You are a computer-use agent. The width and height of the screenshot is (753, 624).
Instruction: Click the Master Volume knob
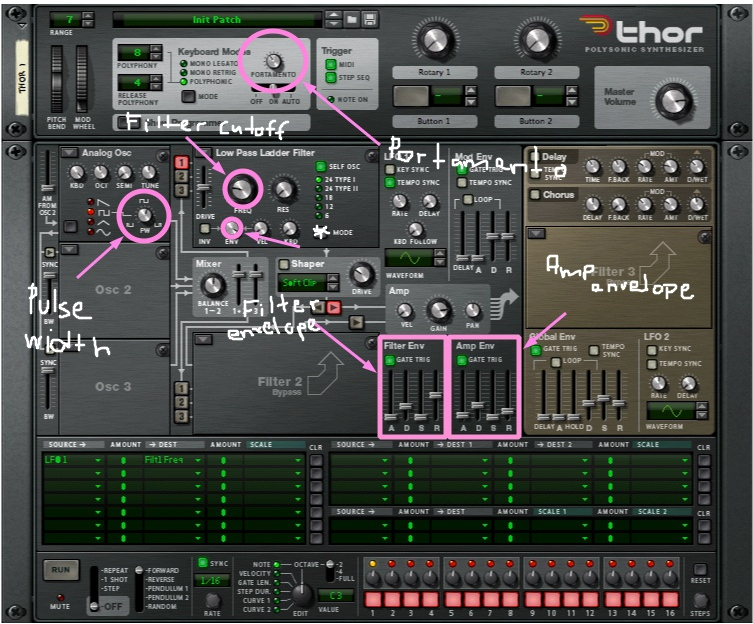click(x=674, y=100)
